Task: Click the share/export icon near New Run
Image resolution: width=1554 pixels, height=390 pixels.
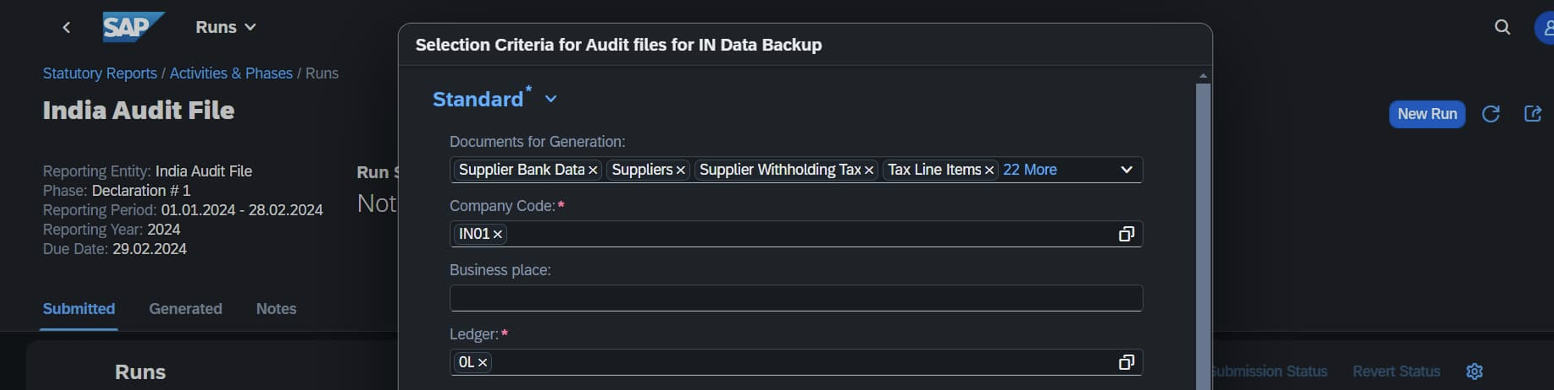Action: click(x=1532, y=114)
